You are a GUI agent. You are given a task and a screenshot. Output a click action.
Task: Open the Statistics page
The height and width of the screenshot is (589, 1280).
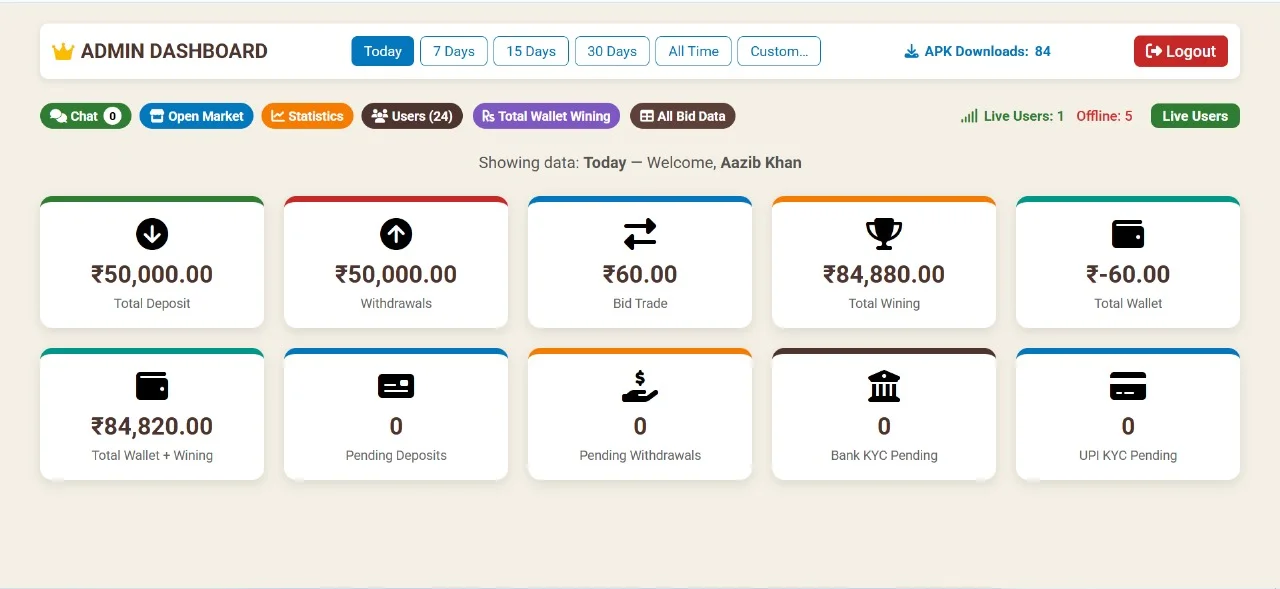click(308, 116)
